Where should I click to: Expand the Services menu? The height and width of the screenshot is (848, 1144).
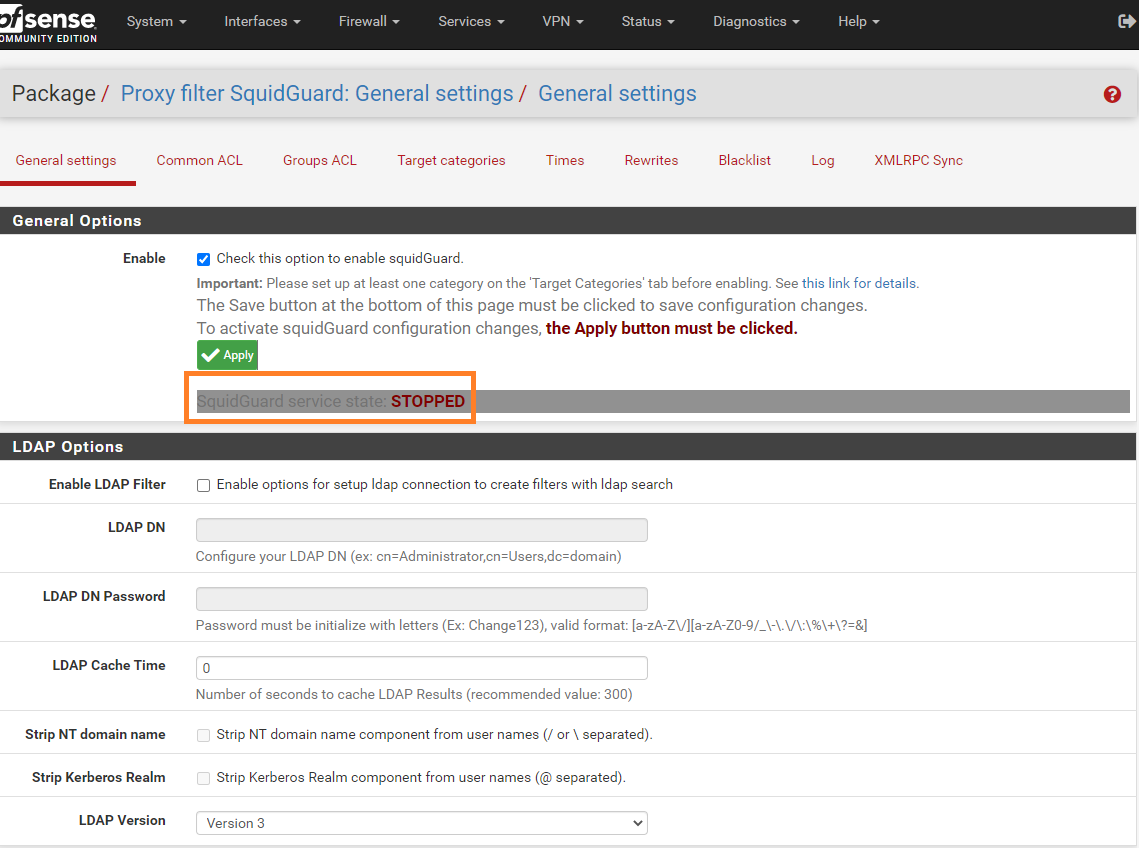[x=471, y=21]
